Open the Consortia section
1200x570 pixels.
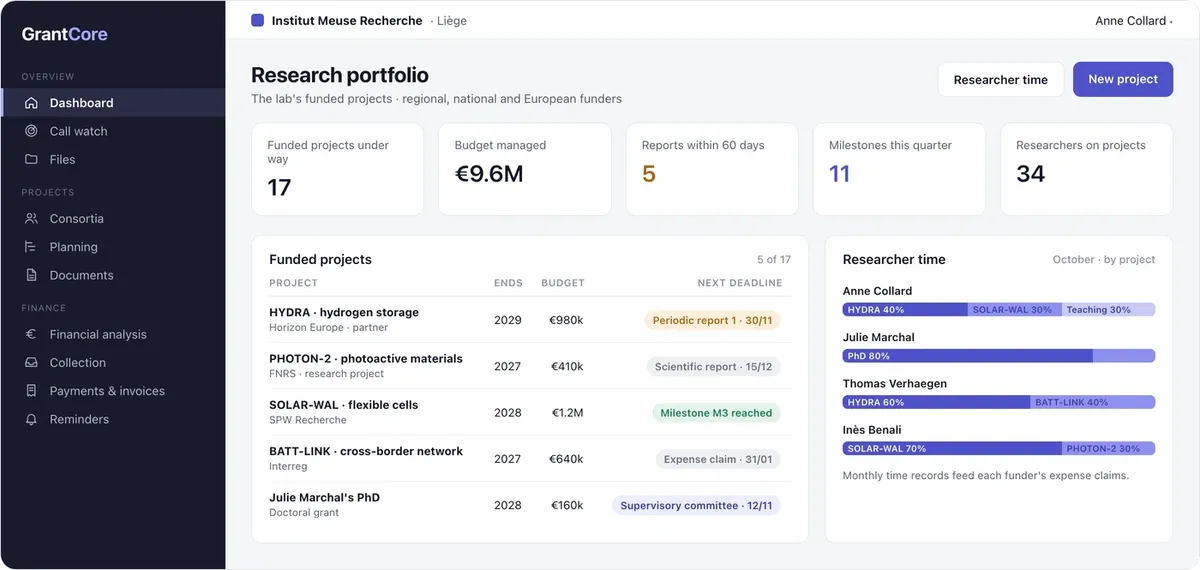tap(113, 218)
